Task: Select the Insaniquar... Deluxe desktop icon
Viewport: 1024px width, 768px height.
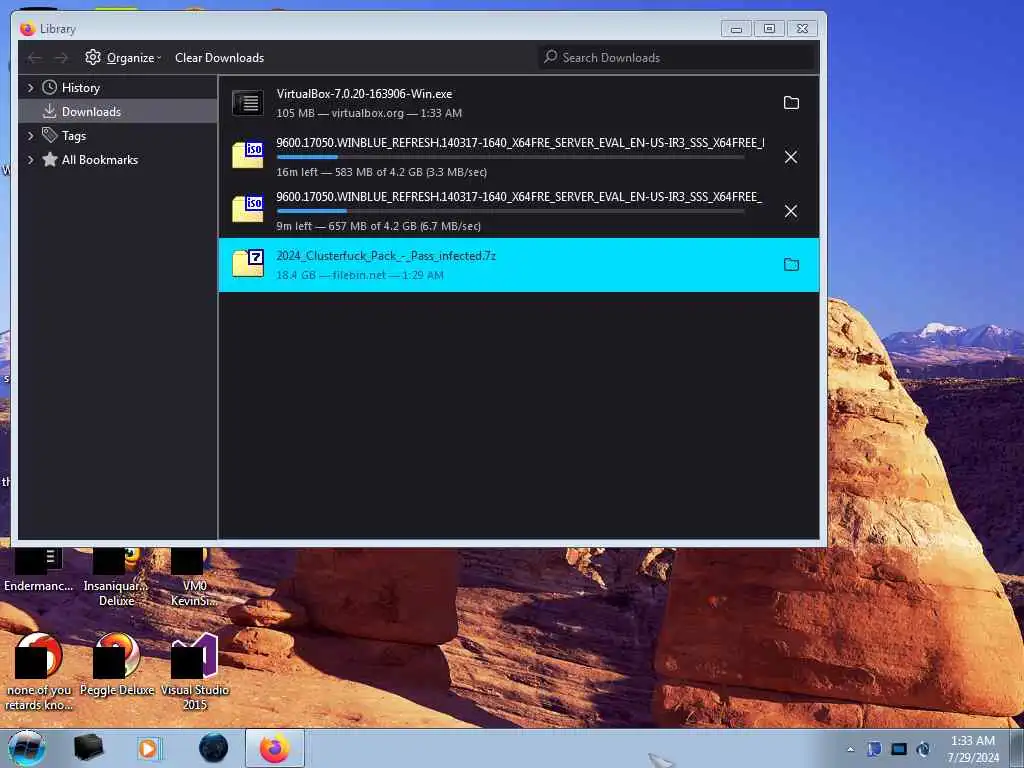Action: coord(116,578)
